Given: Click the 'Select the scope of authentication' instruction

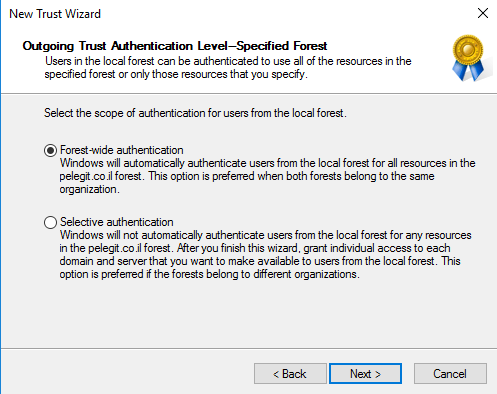Looking at the screenshot, I should tap(195, 113).
